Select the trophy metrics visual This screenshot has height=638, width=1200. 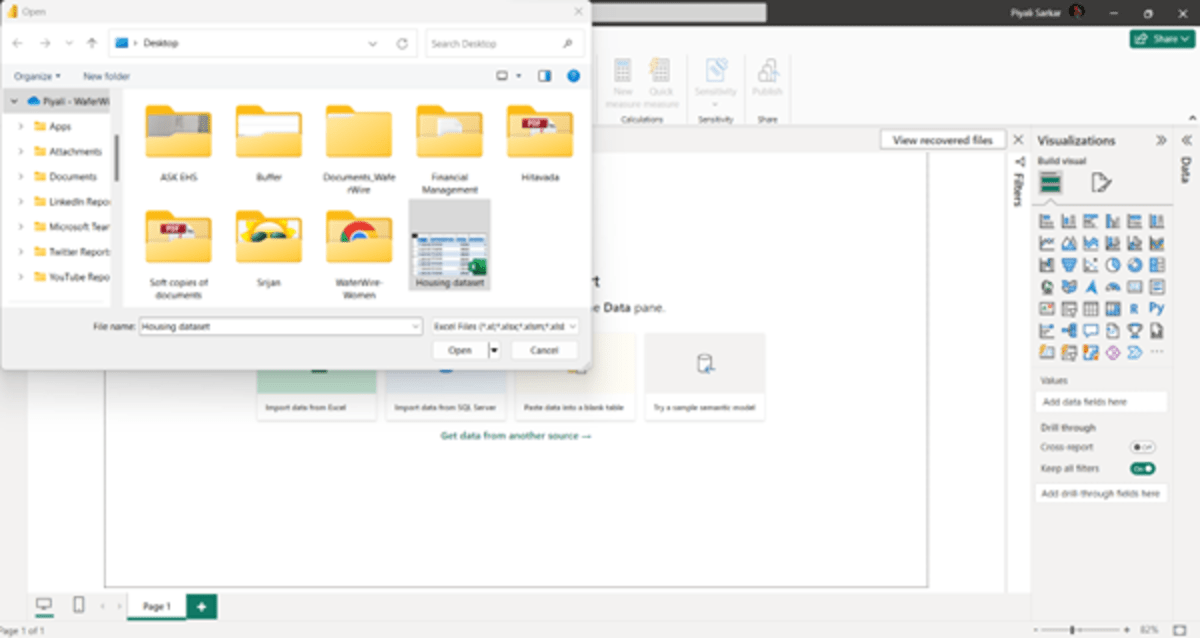click(1135, 331)
